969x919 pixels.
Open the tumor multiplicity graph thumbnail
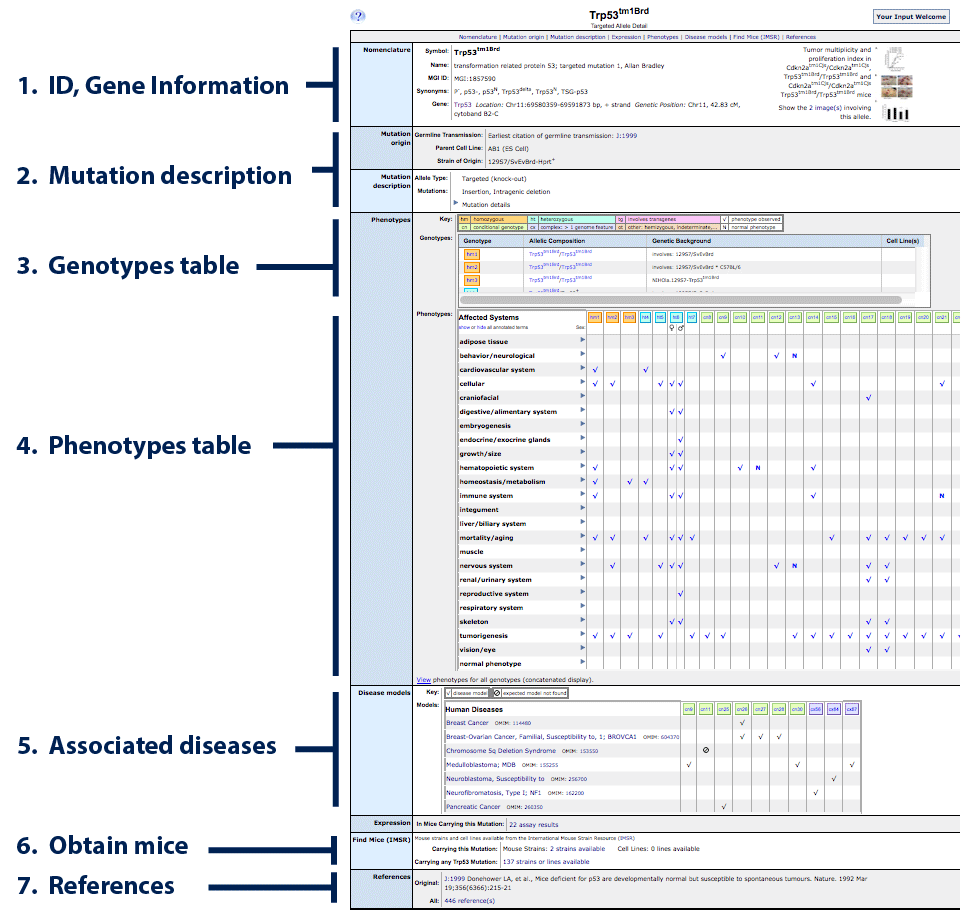(899, 58)
